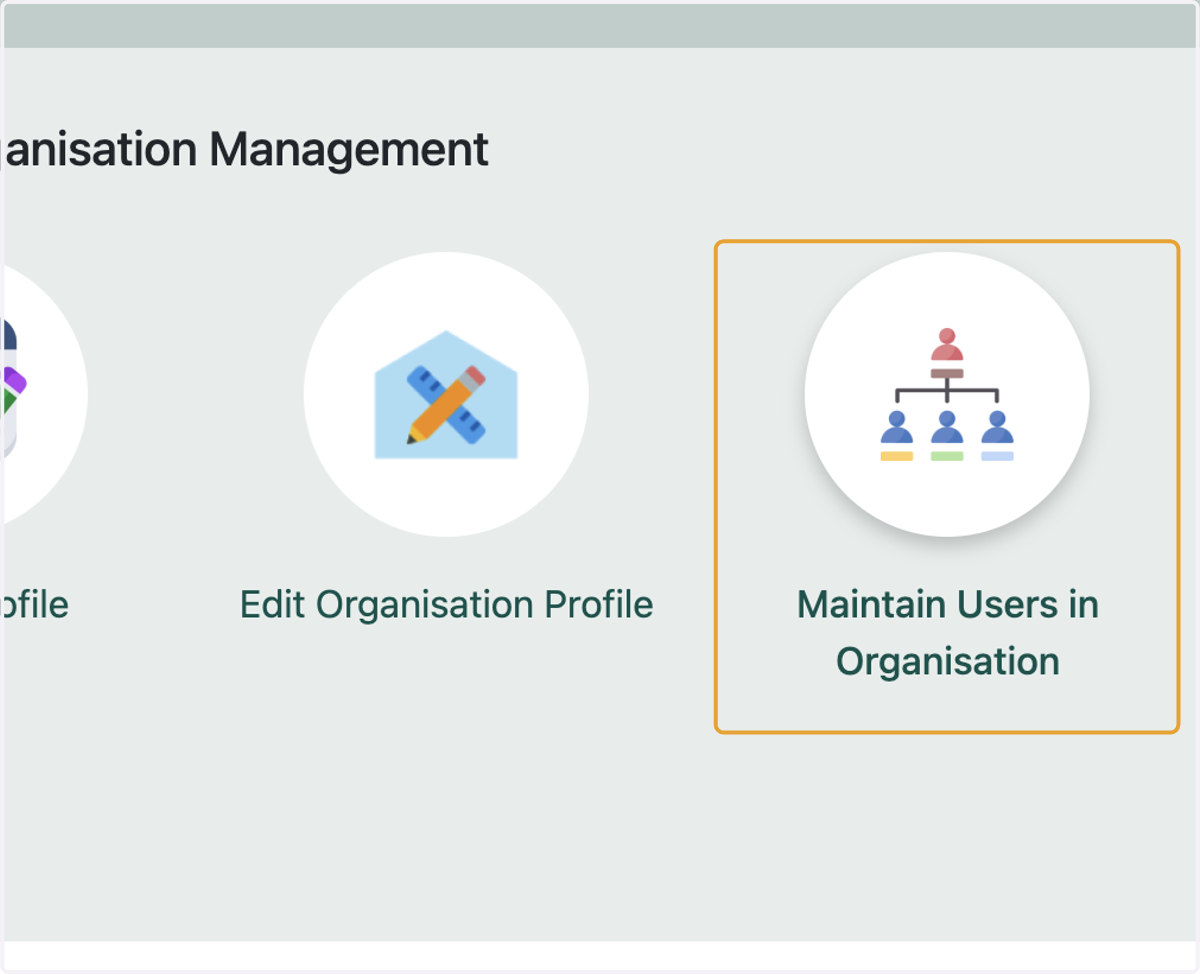Open the Maintain Users in Organisation hierarchy icon

click(x=947, y=394)
